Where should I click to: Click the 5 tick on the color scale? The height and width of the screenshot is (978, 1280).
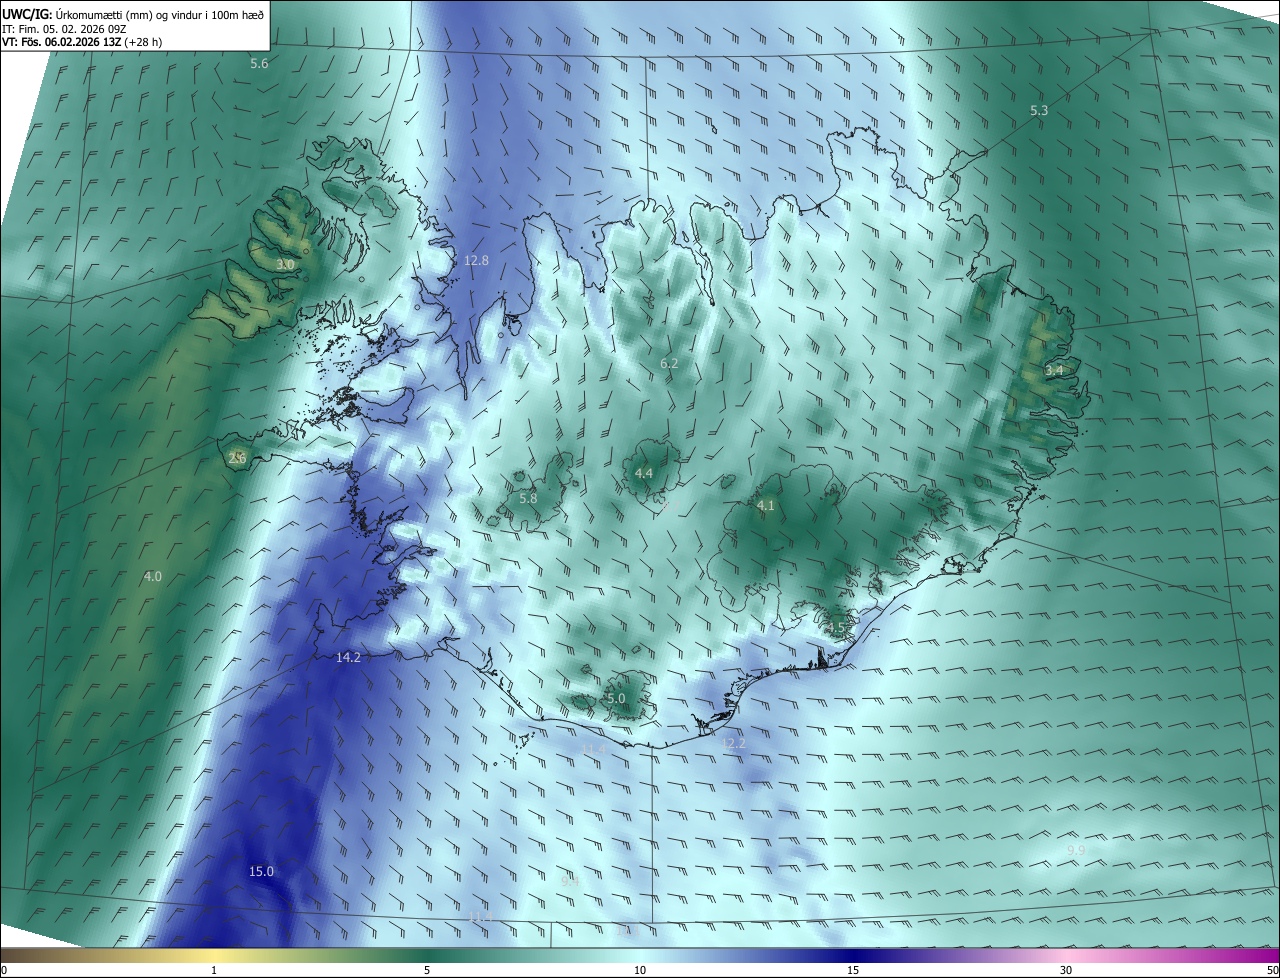427,970
